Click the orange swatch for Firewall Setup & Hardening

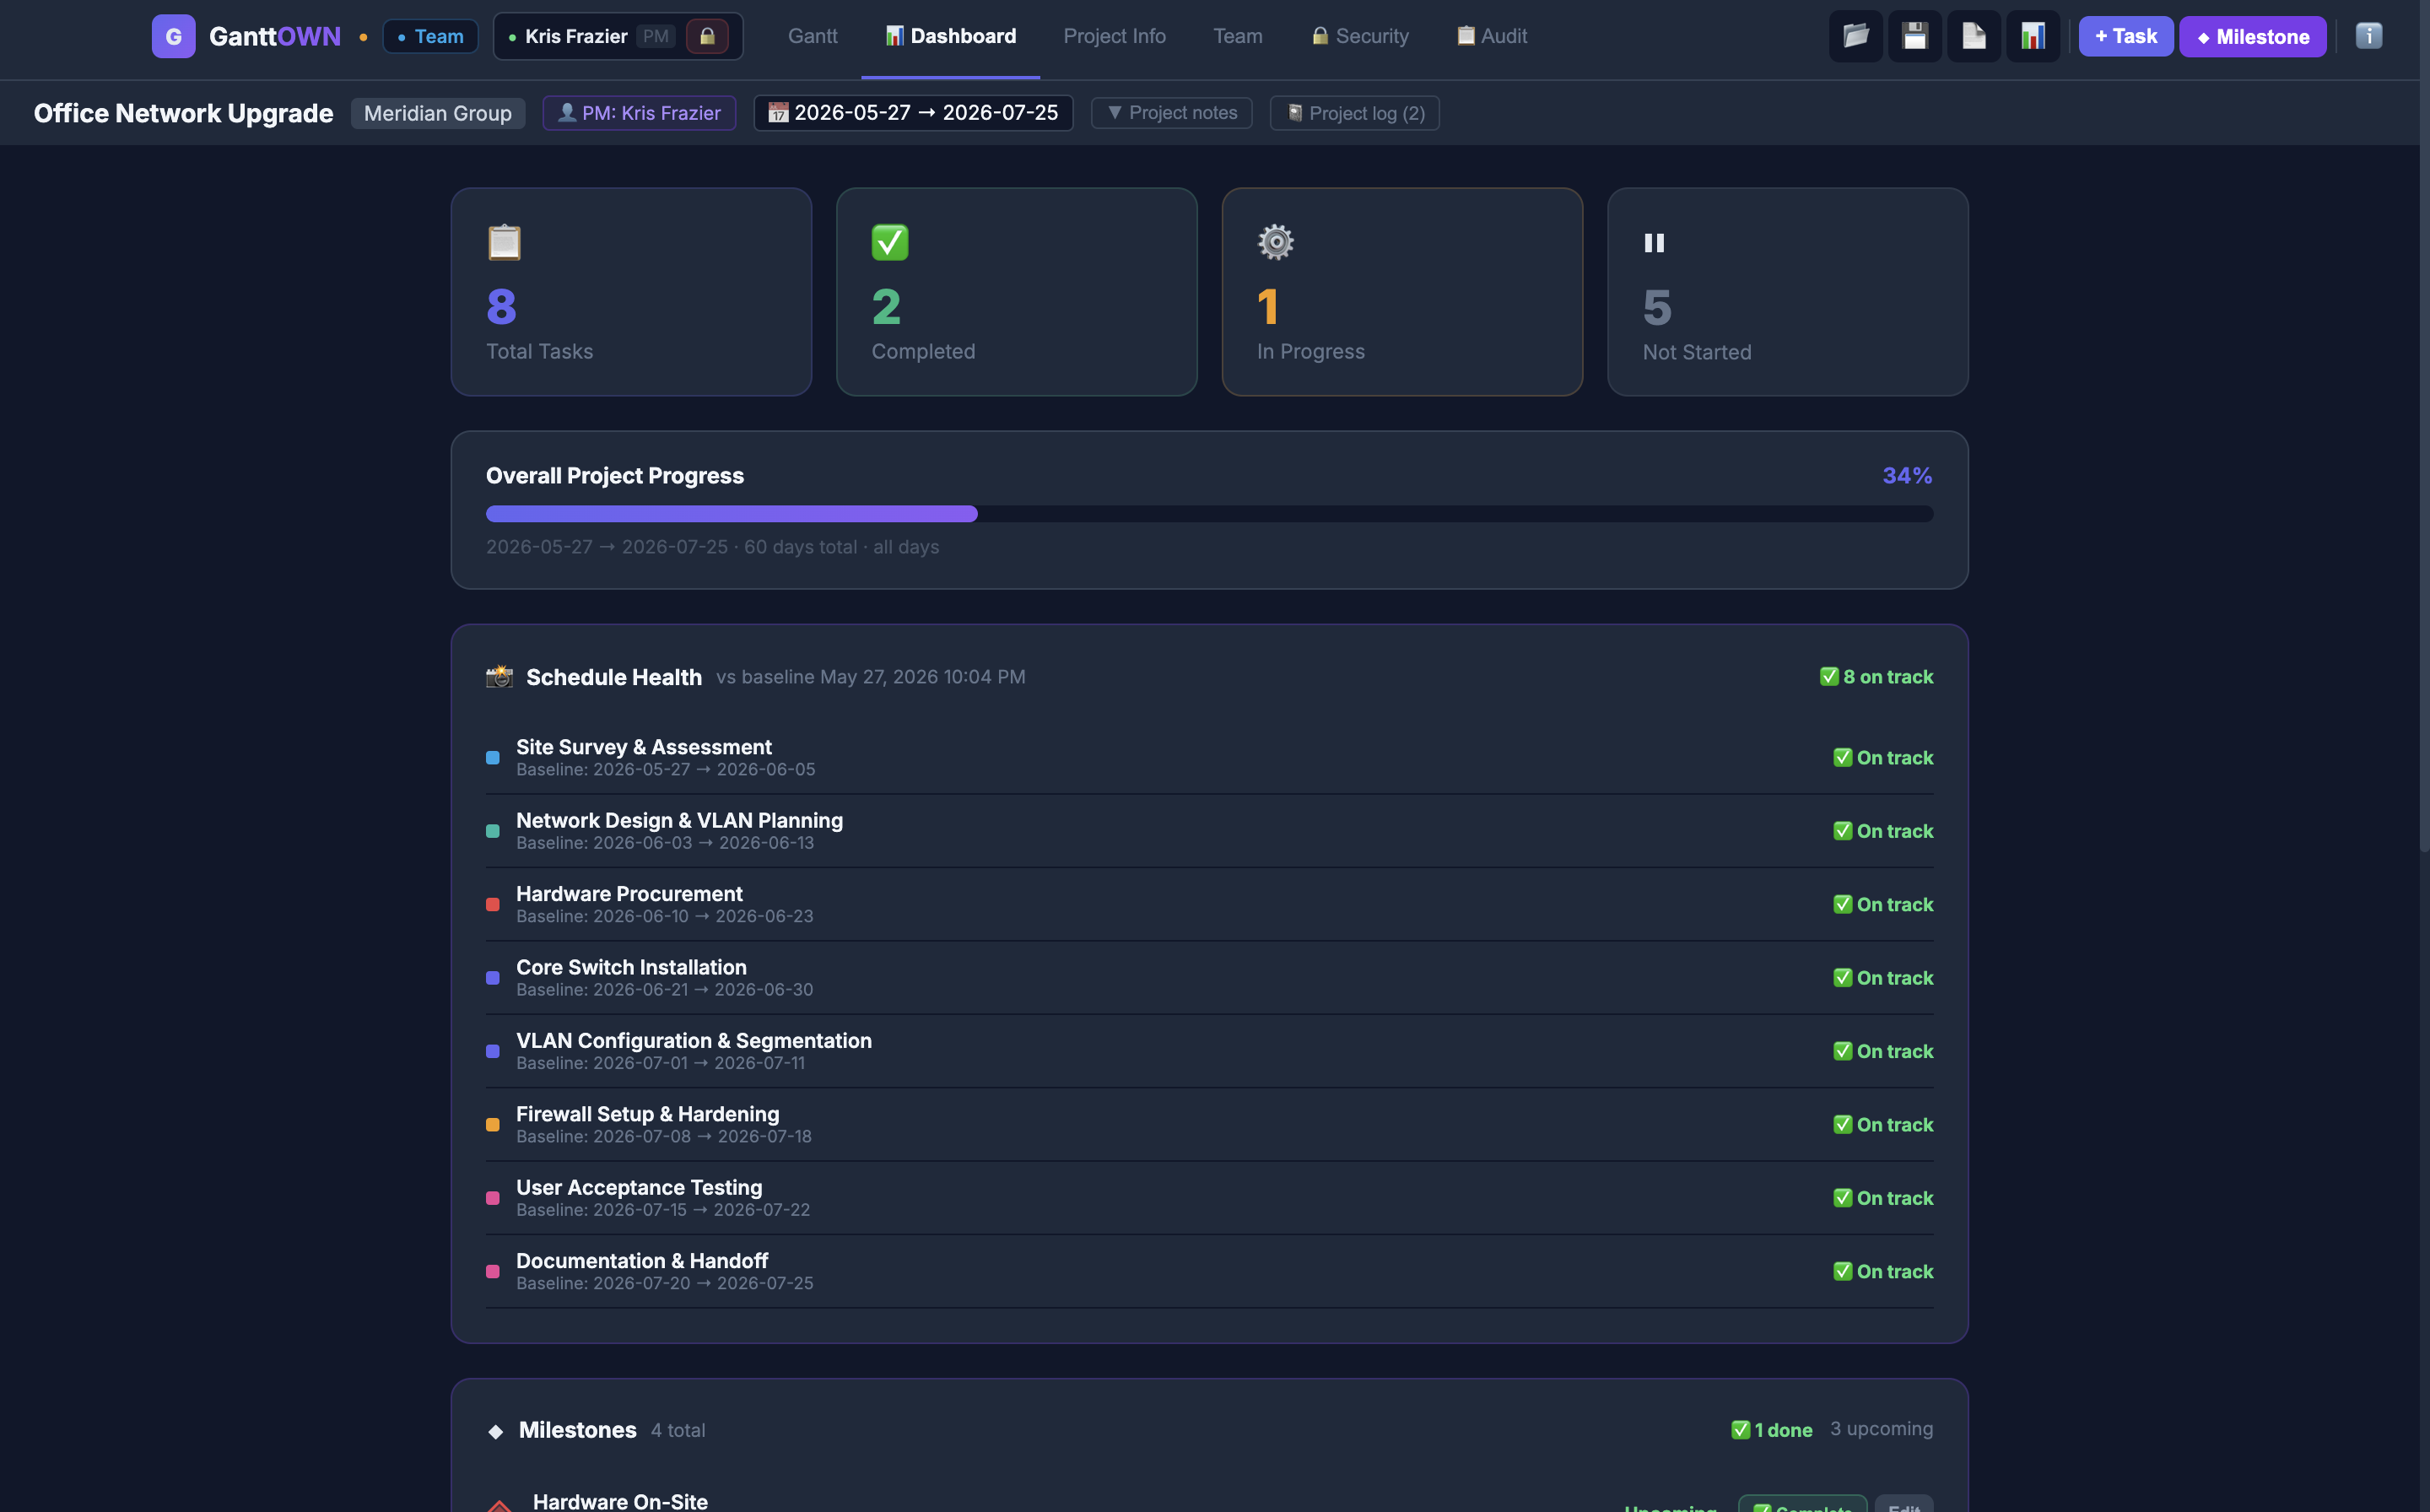(x=493, y=1125)
